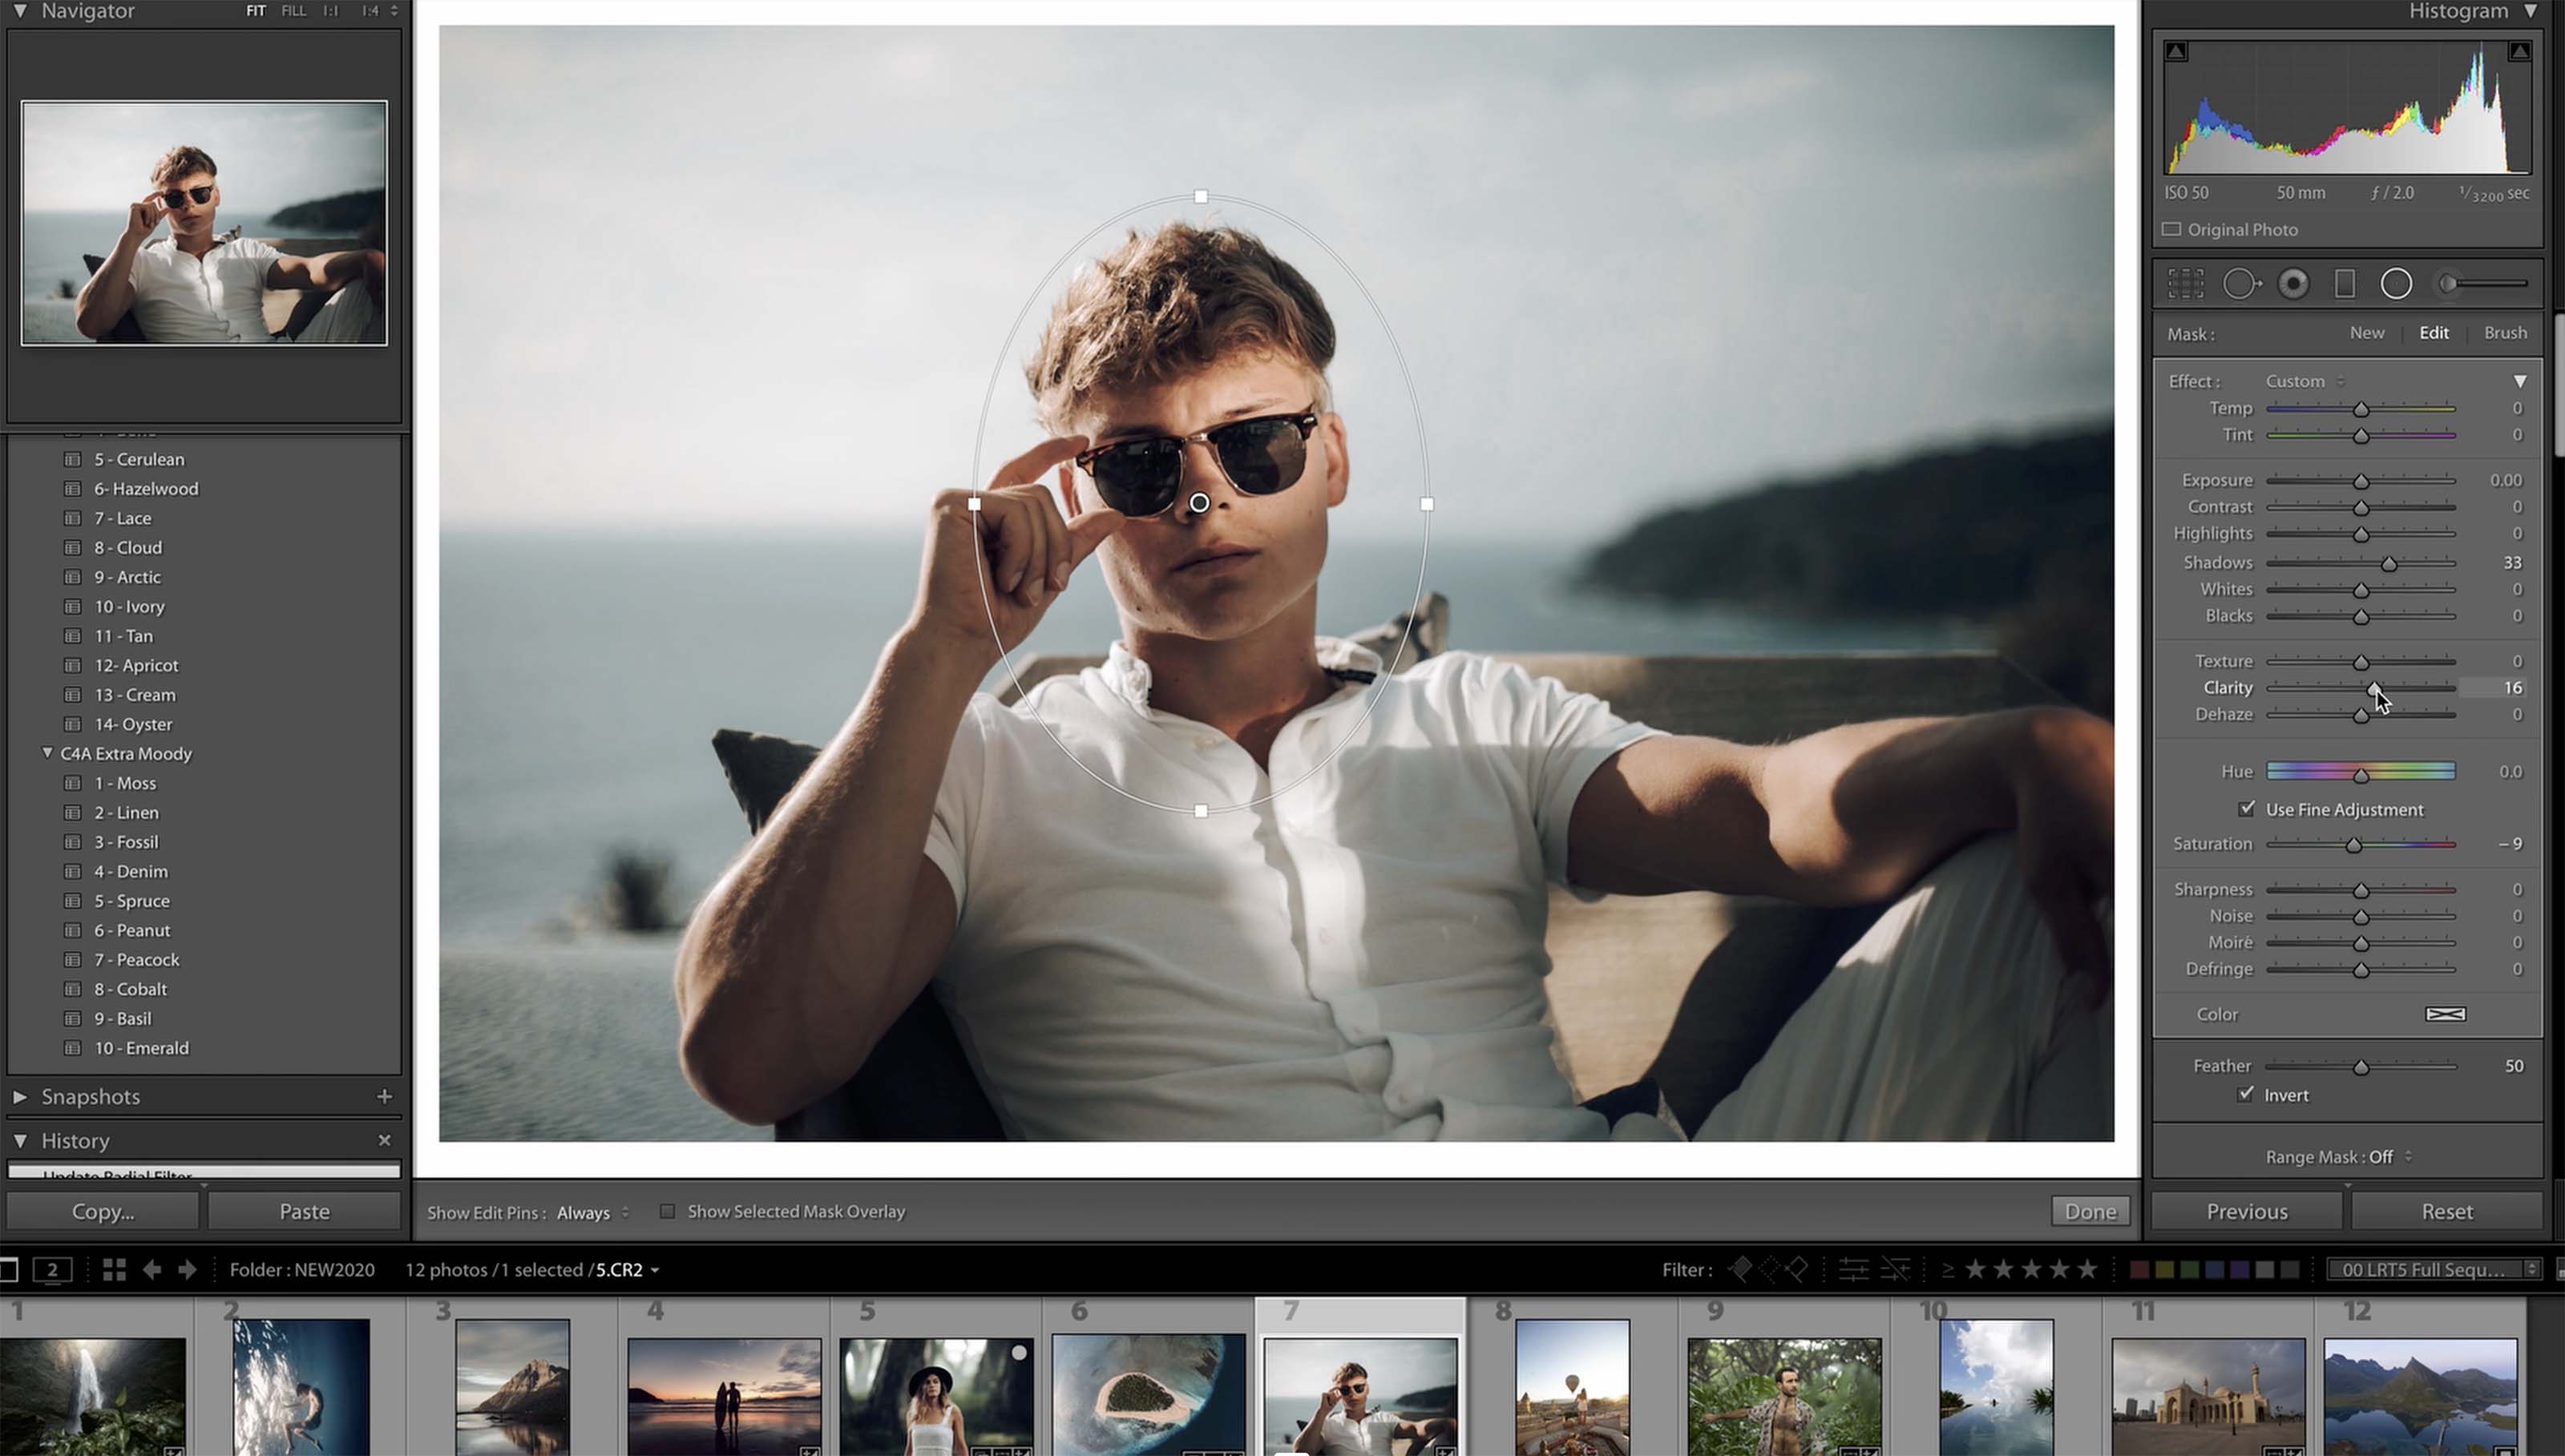Expand the Snapshots panel

[20, 1097]
